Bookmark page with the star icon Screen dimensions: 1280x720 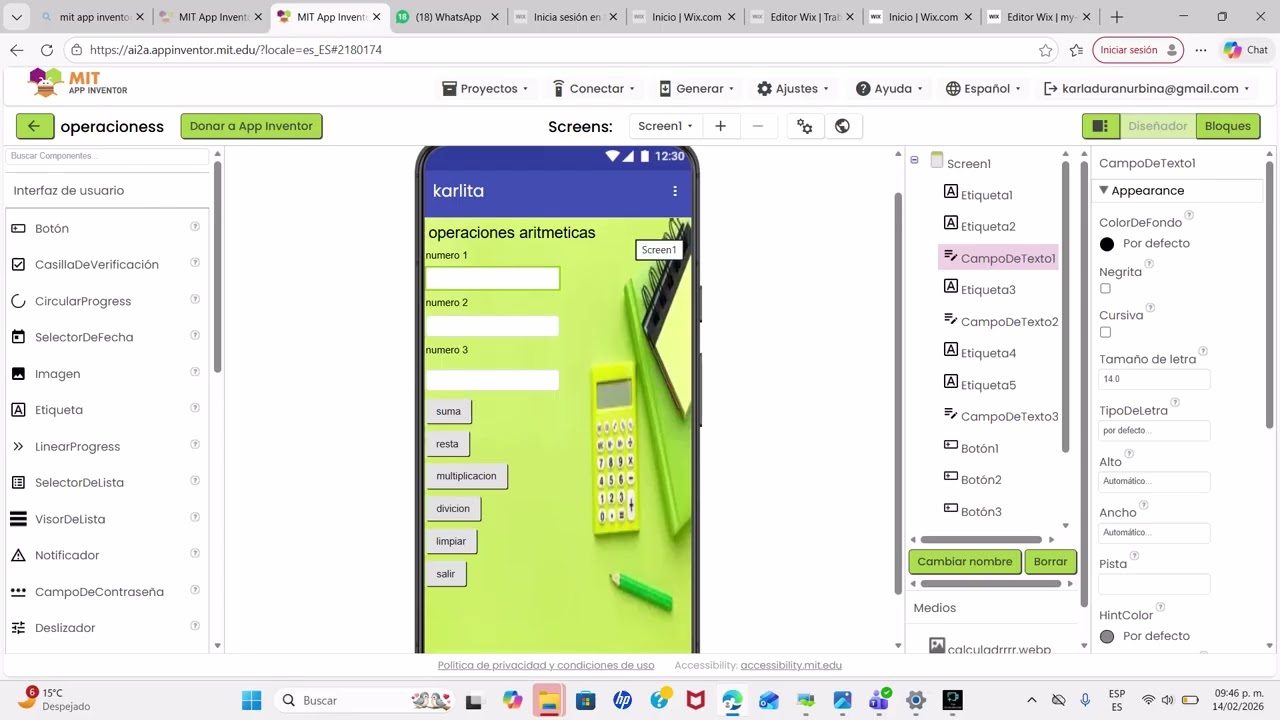[1046, 50]
